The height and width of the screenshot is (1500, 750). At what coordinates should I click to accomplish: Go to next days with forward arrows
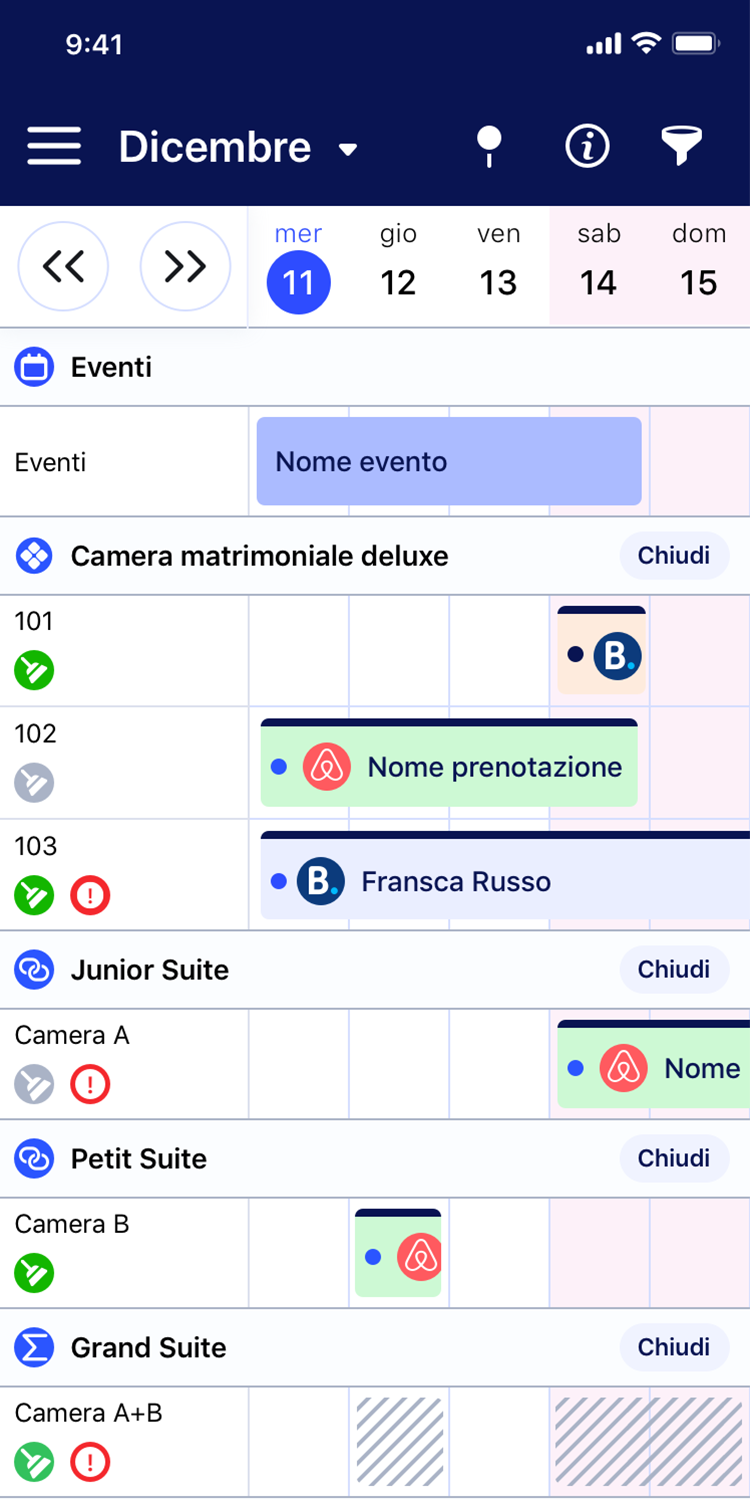point(185,267)
